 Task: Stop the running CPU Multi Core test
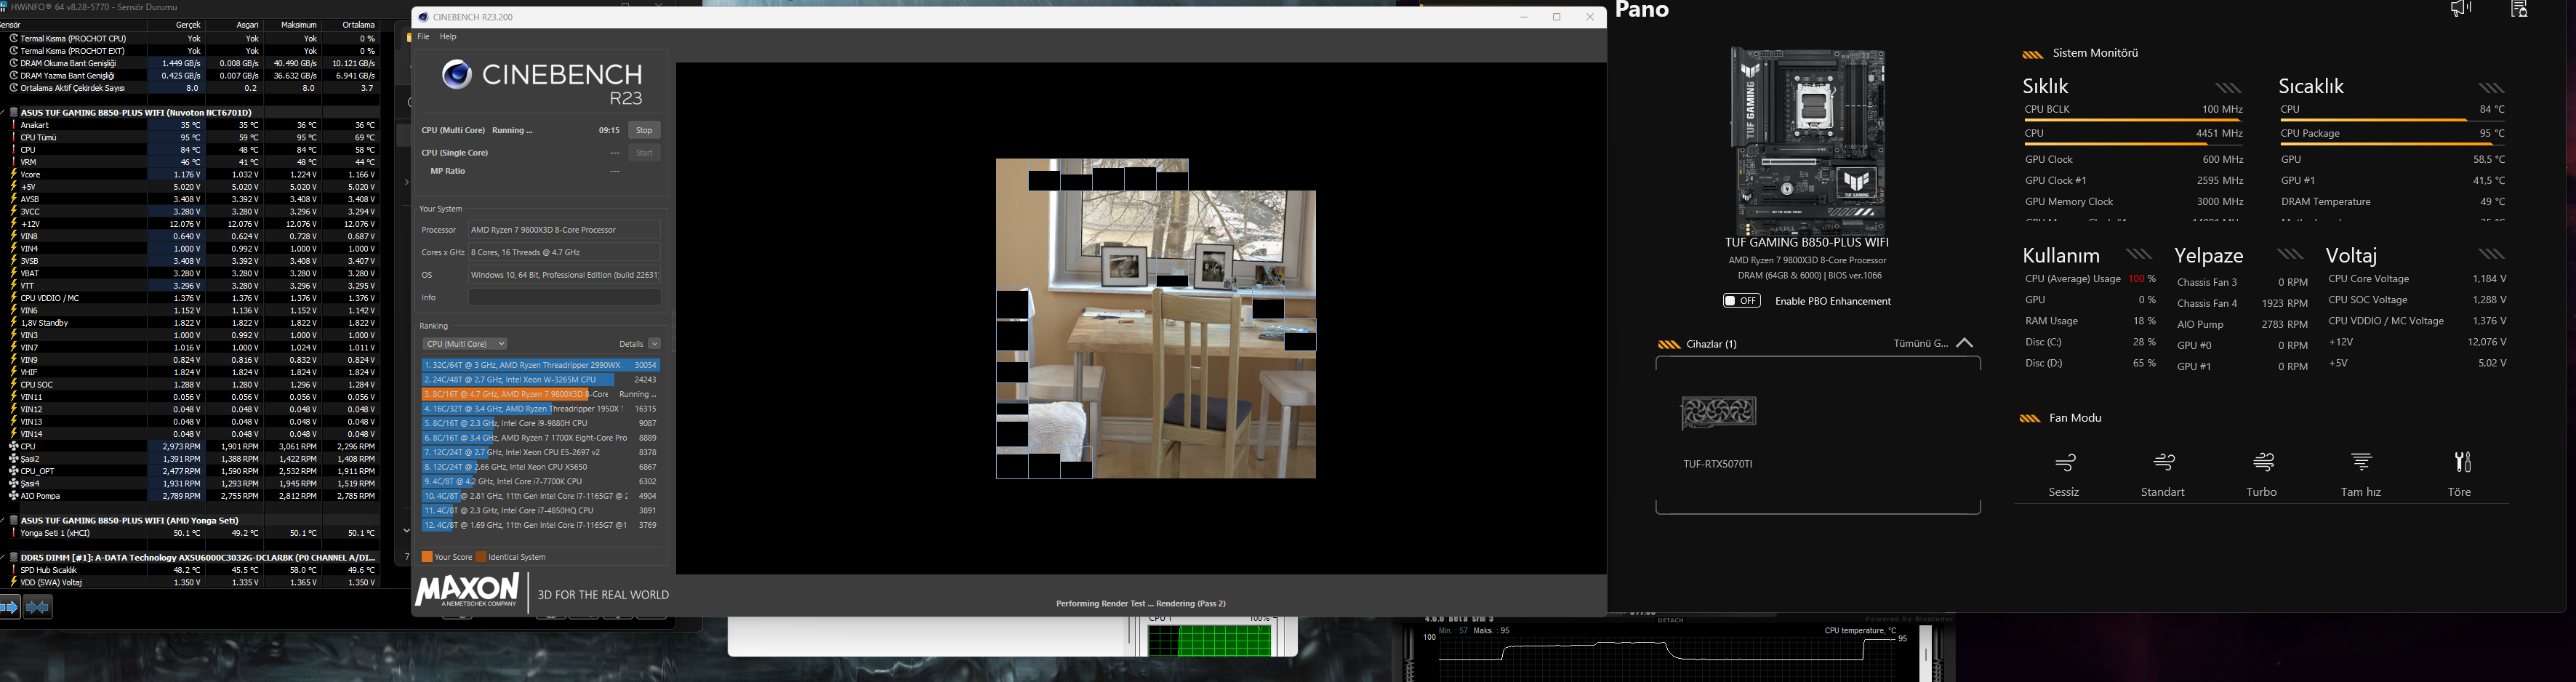point(644,131)
